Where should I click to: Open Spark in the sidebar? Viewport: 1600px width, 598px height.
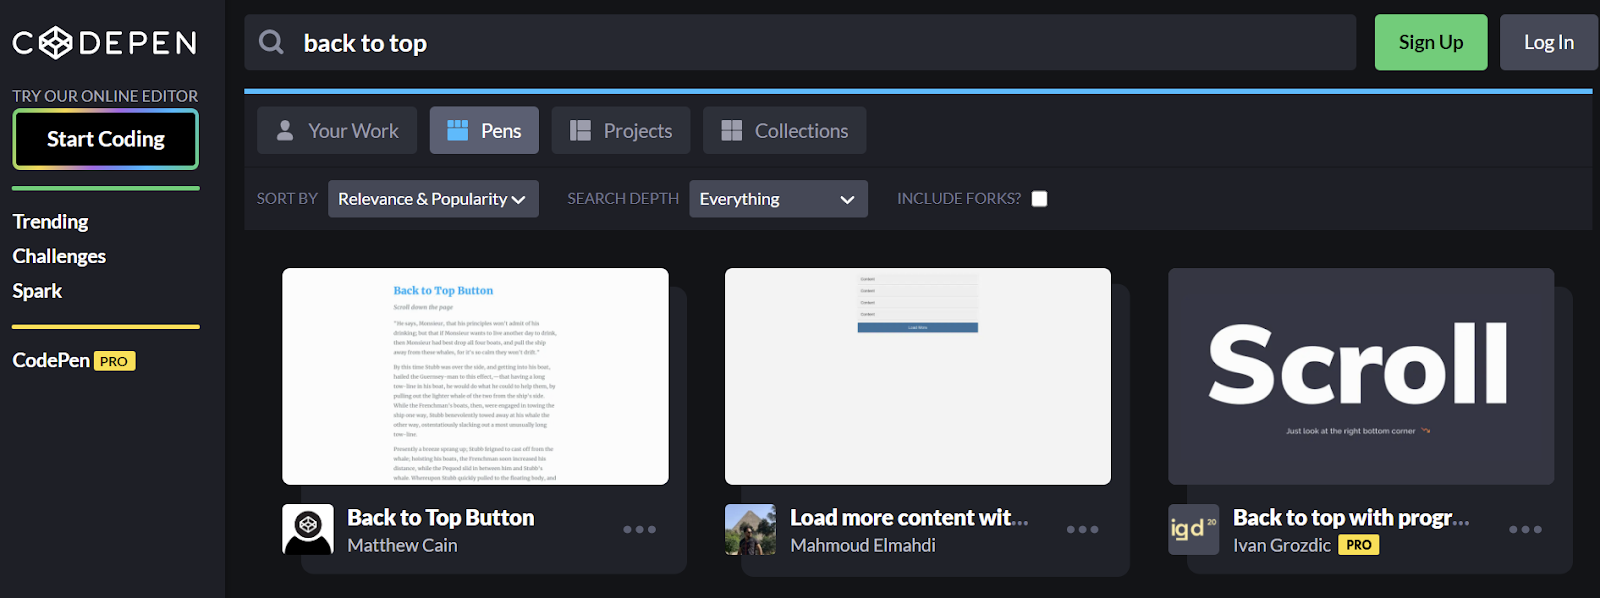[x=37, y=291]
